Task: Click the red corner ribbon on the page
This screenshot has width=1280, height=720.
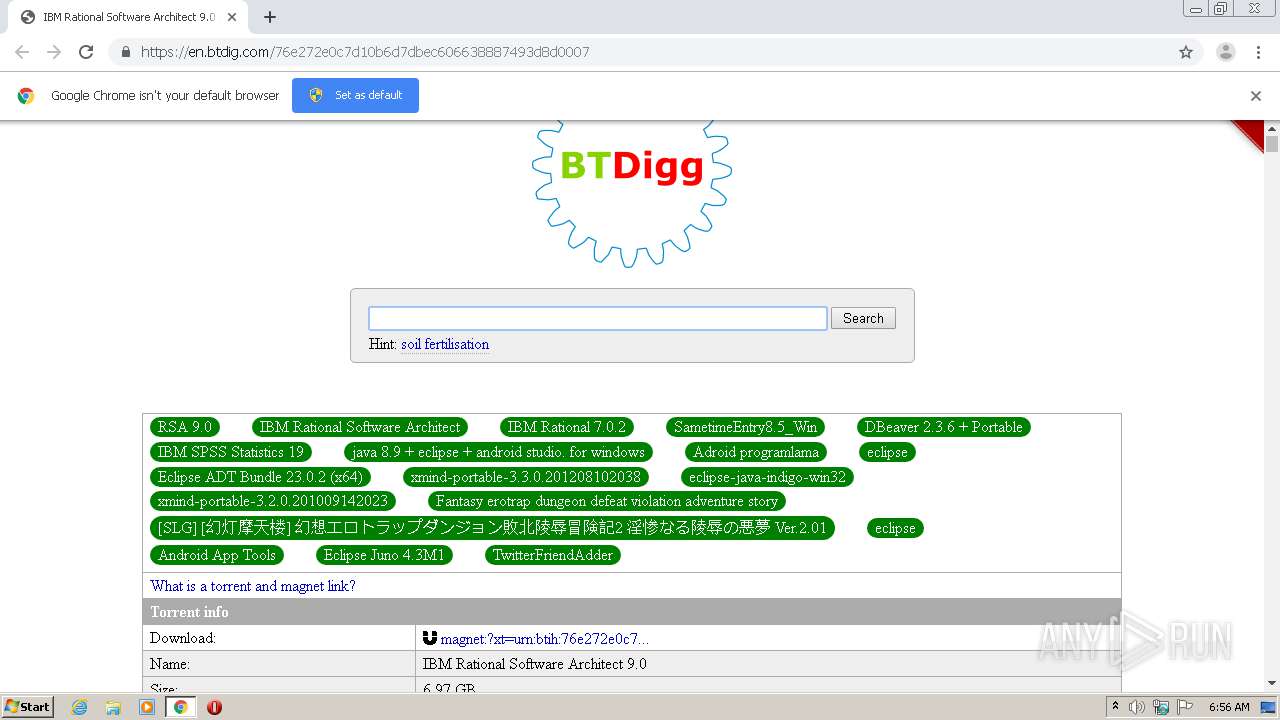Action: pyautogui.click(x=1252, y=134)
